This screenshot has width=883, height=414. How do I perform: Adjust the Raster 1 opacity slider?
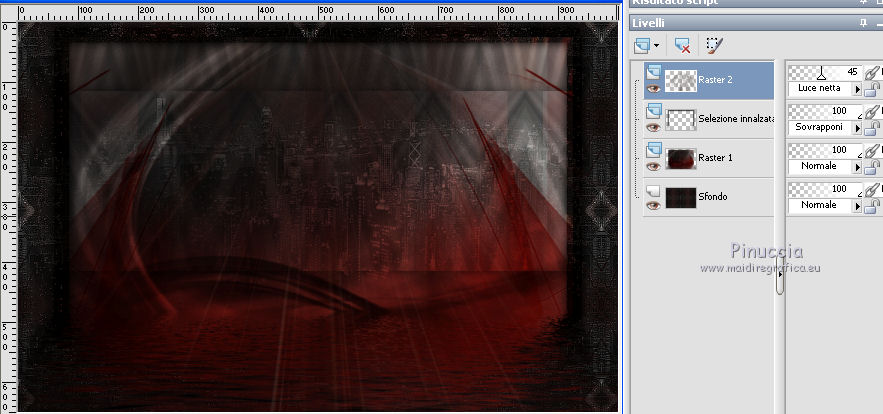[x=825, y=150]
